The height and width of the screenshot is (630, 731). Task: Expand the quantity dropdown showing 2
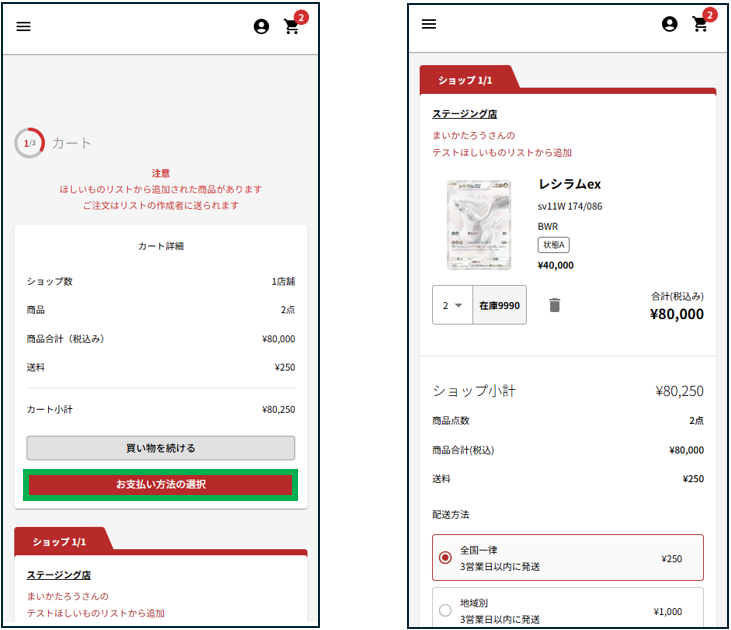(452, 305)
